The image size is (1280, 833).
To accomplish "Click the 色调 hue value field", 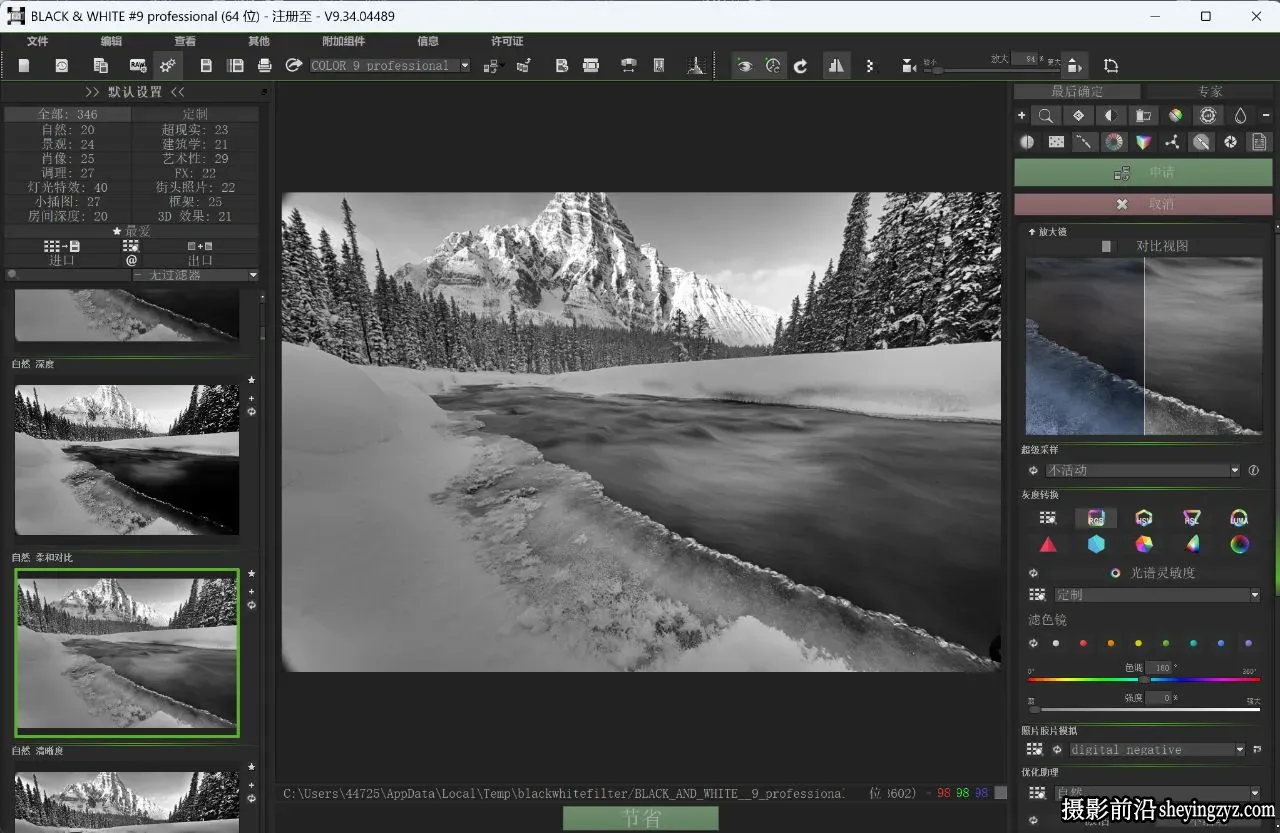I will pos(1160,668).
